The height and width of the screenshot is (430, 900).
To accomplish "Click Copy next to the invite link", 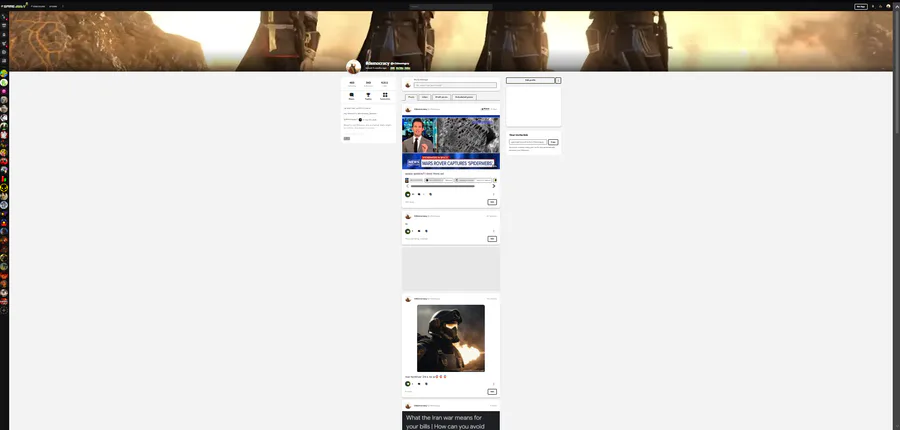I will pyautogui.click(x=553, y=142).
